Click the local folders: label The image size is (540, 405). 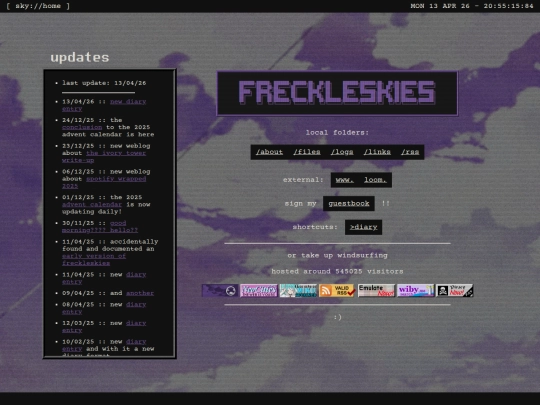coord(337,133)
